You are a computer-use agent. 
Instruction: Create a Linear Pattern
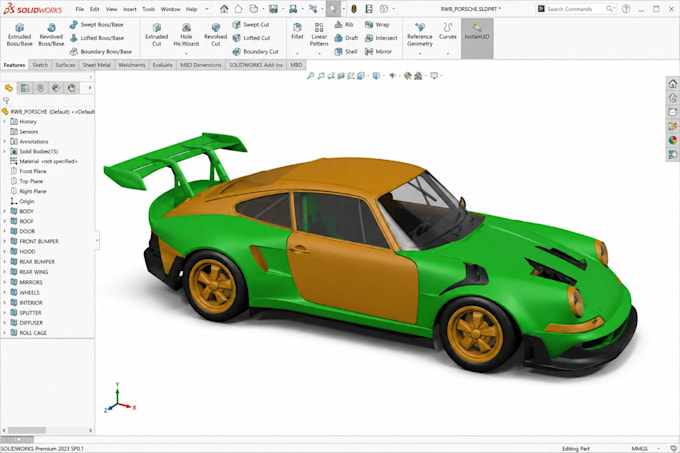pos(319,35)
